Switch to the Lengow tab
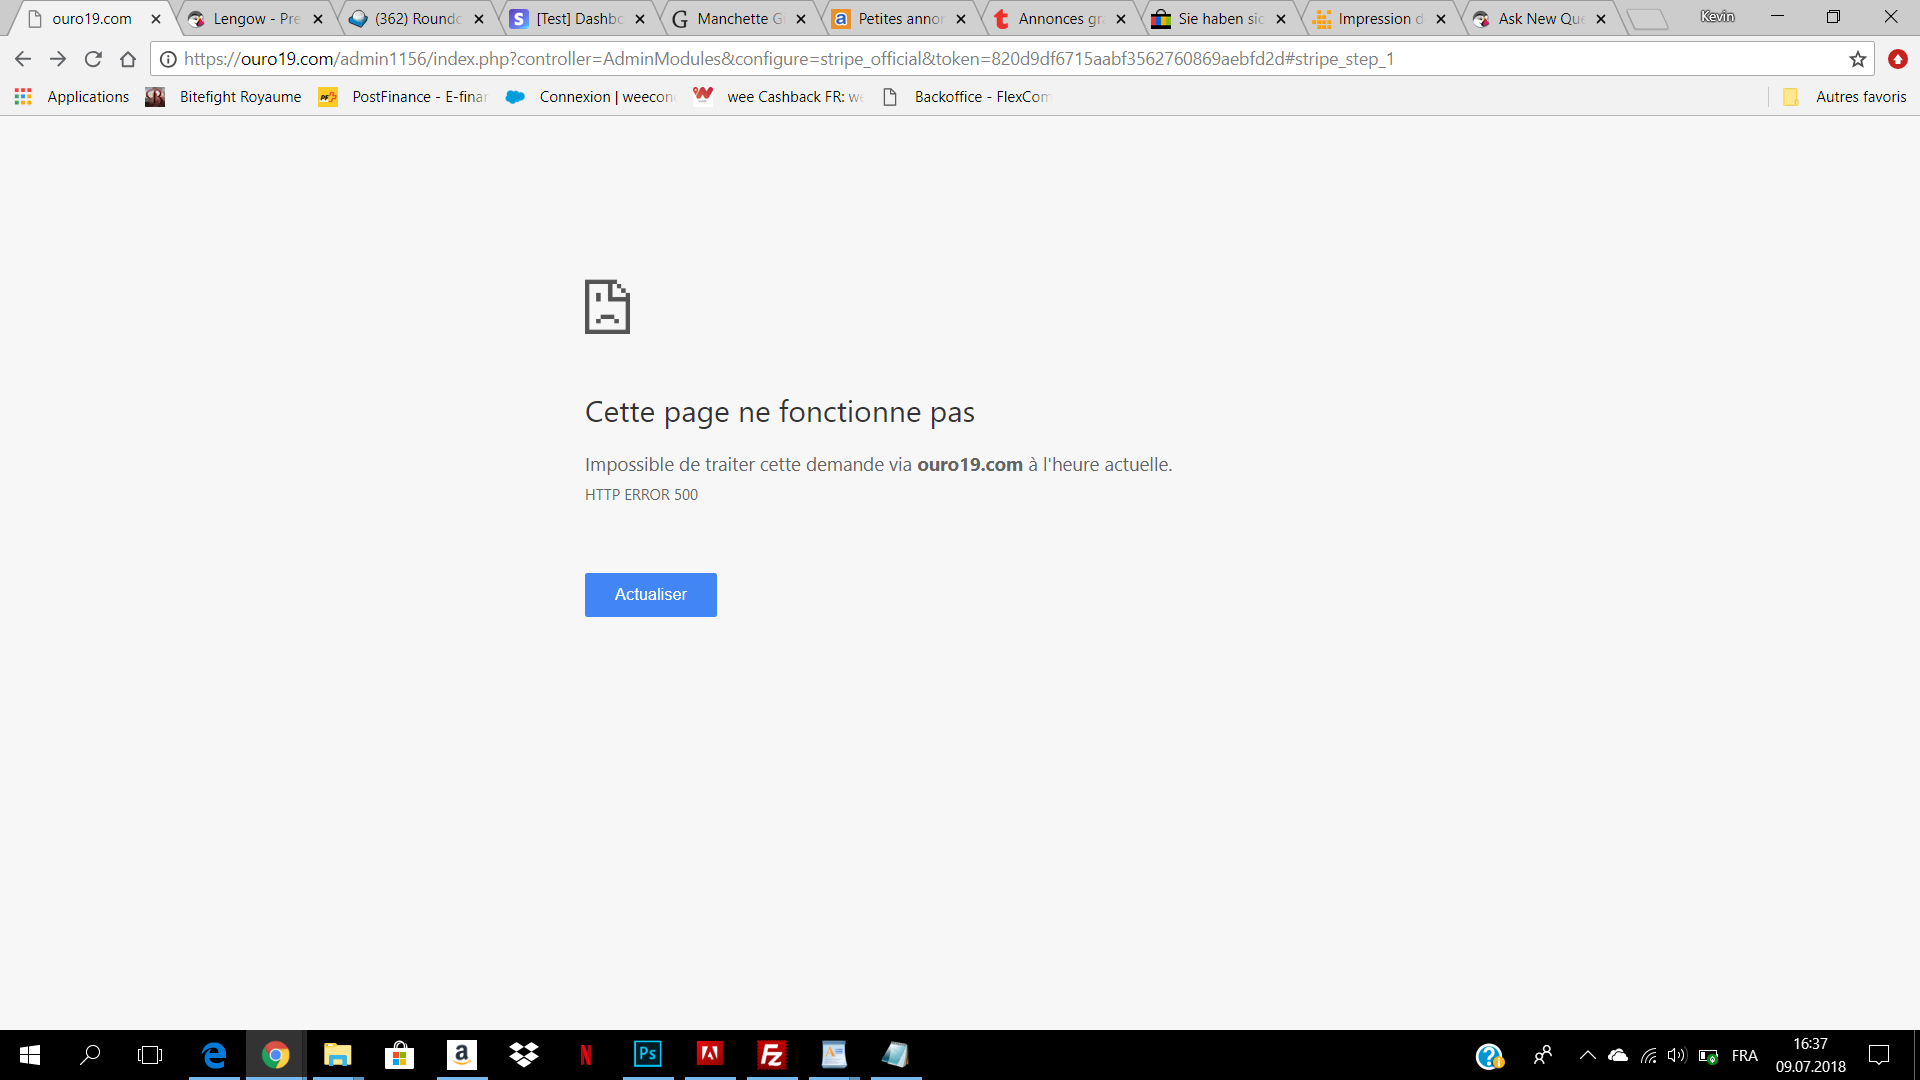The height and width of the screenshot is (1080, 1920). pos(255,18)
